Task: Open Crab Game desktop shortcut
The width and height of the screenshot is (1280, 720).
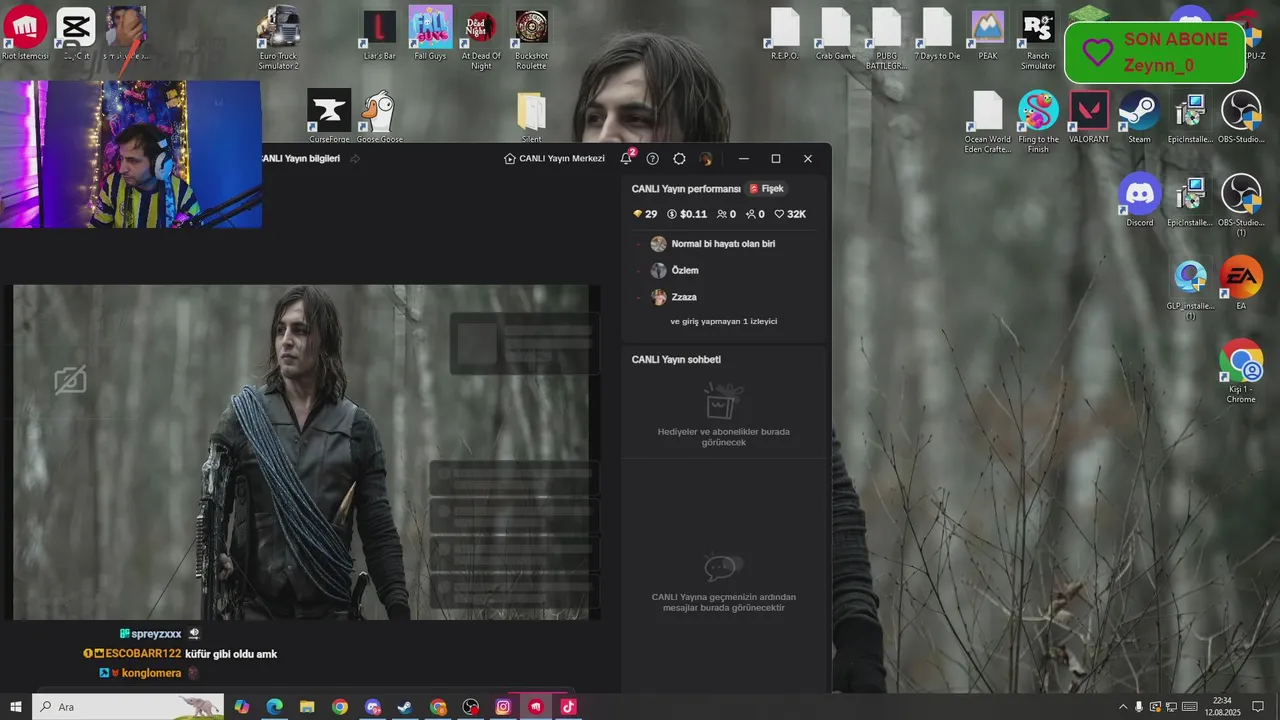Action: pos(836,33)
